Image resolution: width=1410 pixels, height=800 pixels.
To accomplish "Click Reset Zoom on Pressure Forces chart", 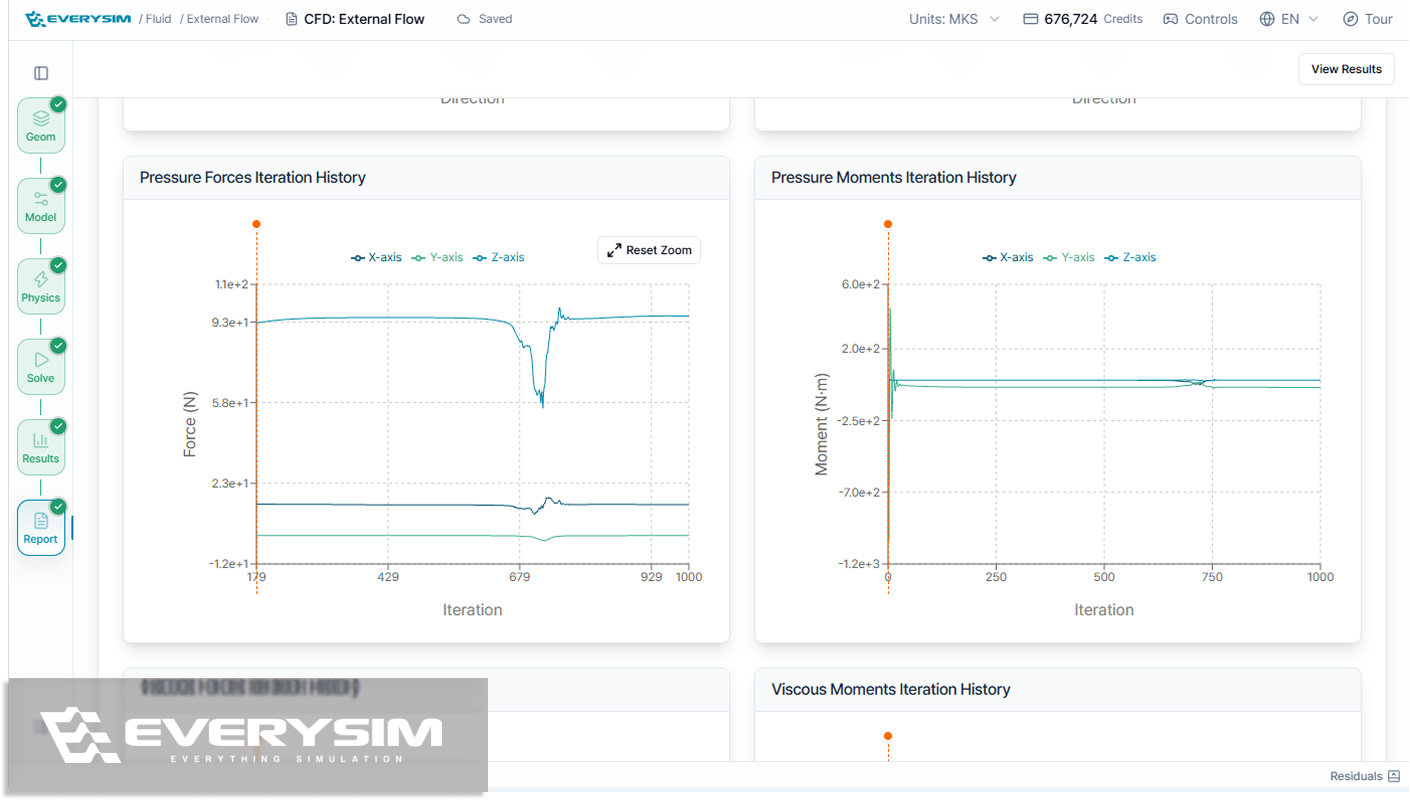I will pyautogui.click(x=649, y=250).
